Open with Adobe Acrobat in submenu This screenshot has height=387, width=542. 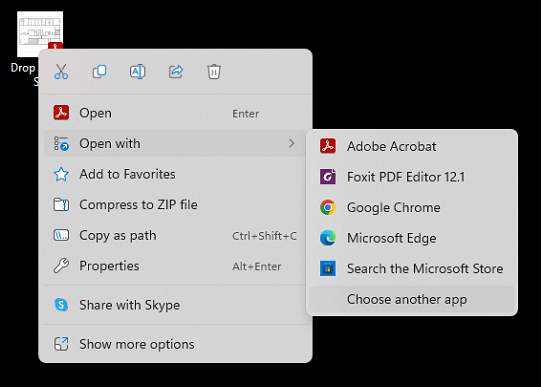[412, 147]
